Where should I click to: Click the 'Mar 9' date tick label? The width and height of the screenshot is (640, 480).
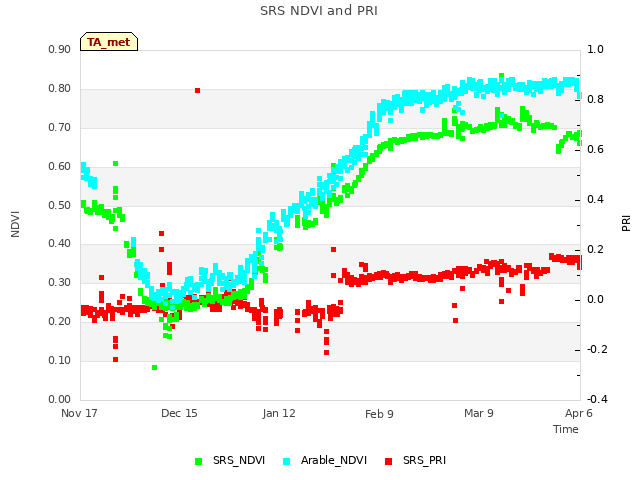tap(479, 413)
